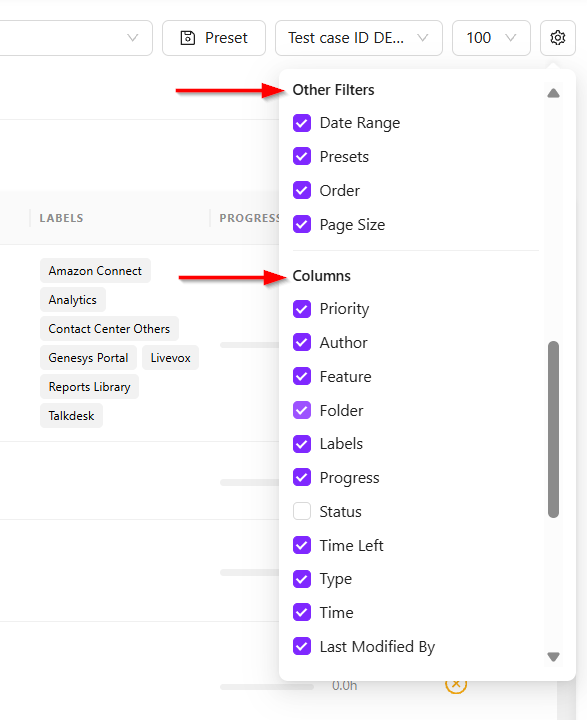Enable the Status column checkbox
Screen dimensions: 587x720
(302, 511)
